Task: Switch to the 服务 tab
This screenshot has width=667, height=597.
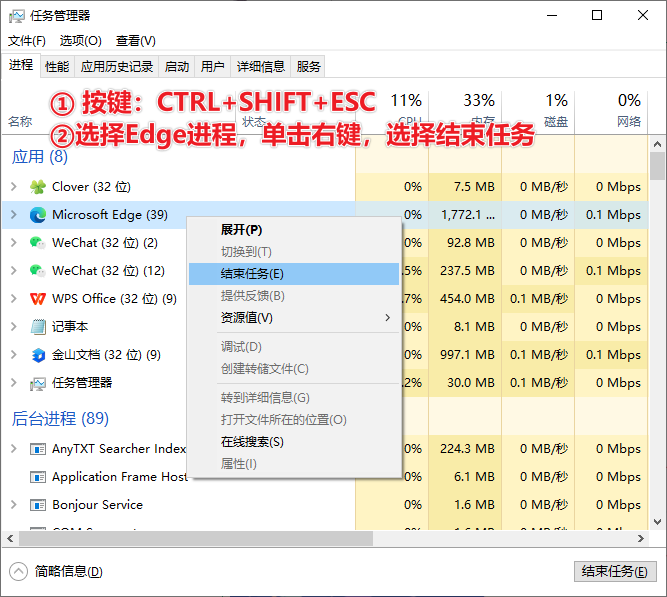Action: tap(308, 66)
